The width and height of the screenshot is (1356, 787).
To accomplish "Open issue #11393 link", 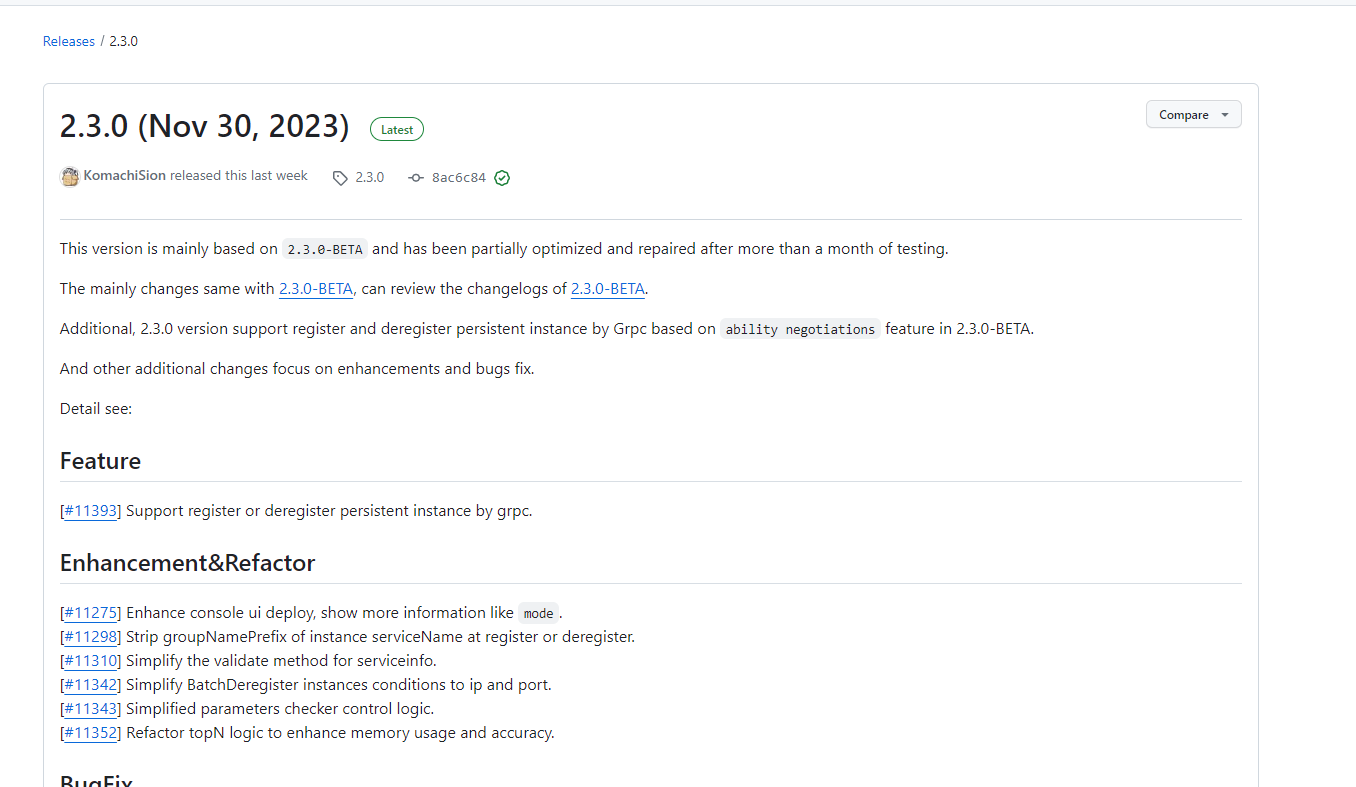I will coord(91,511).
